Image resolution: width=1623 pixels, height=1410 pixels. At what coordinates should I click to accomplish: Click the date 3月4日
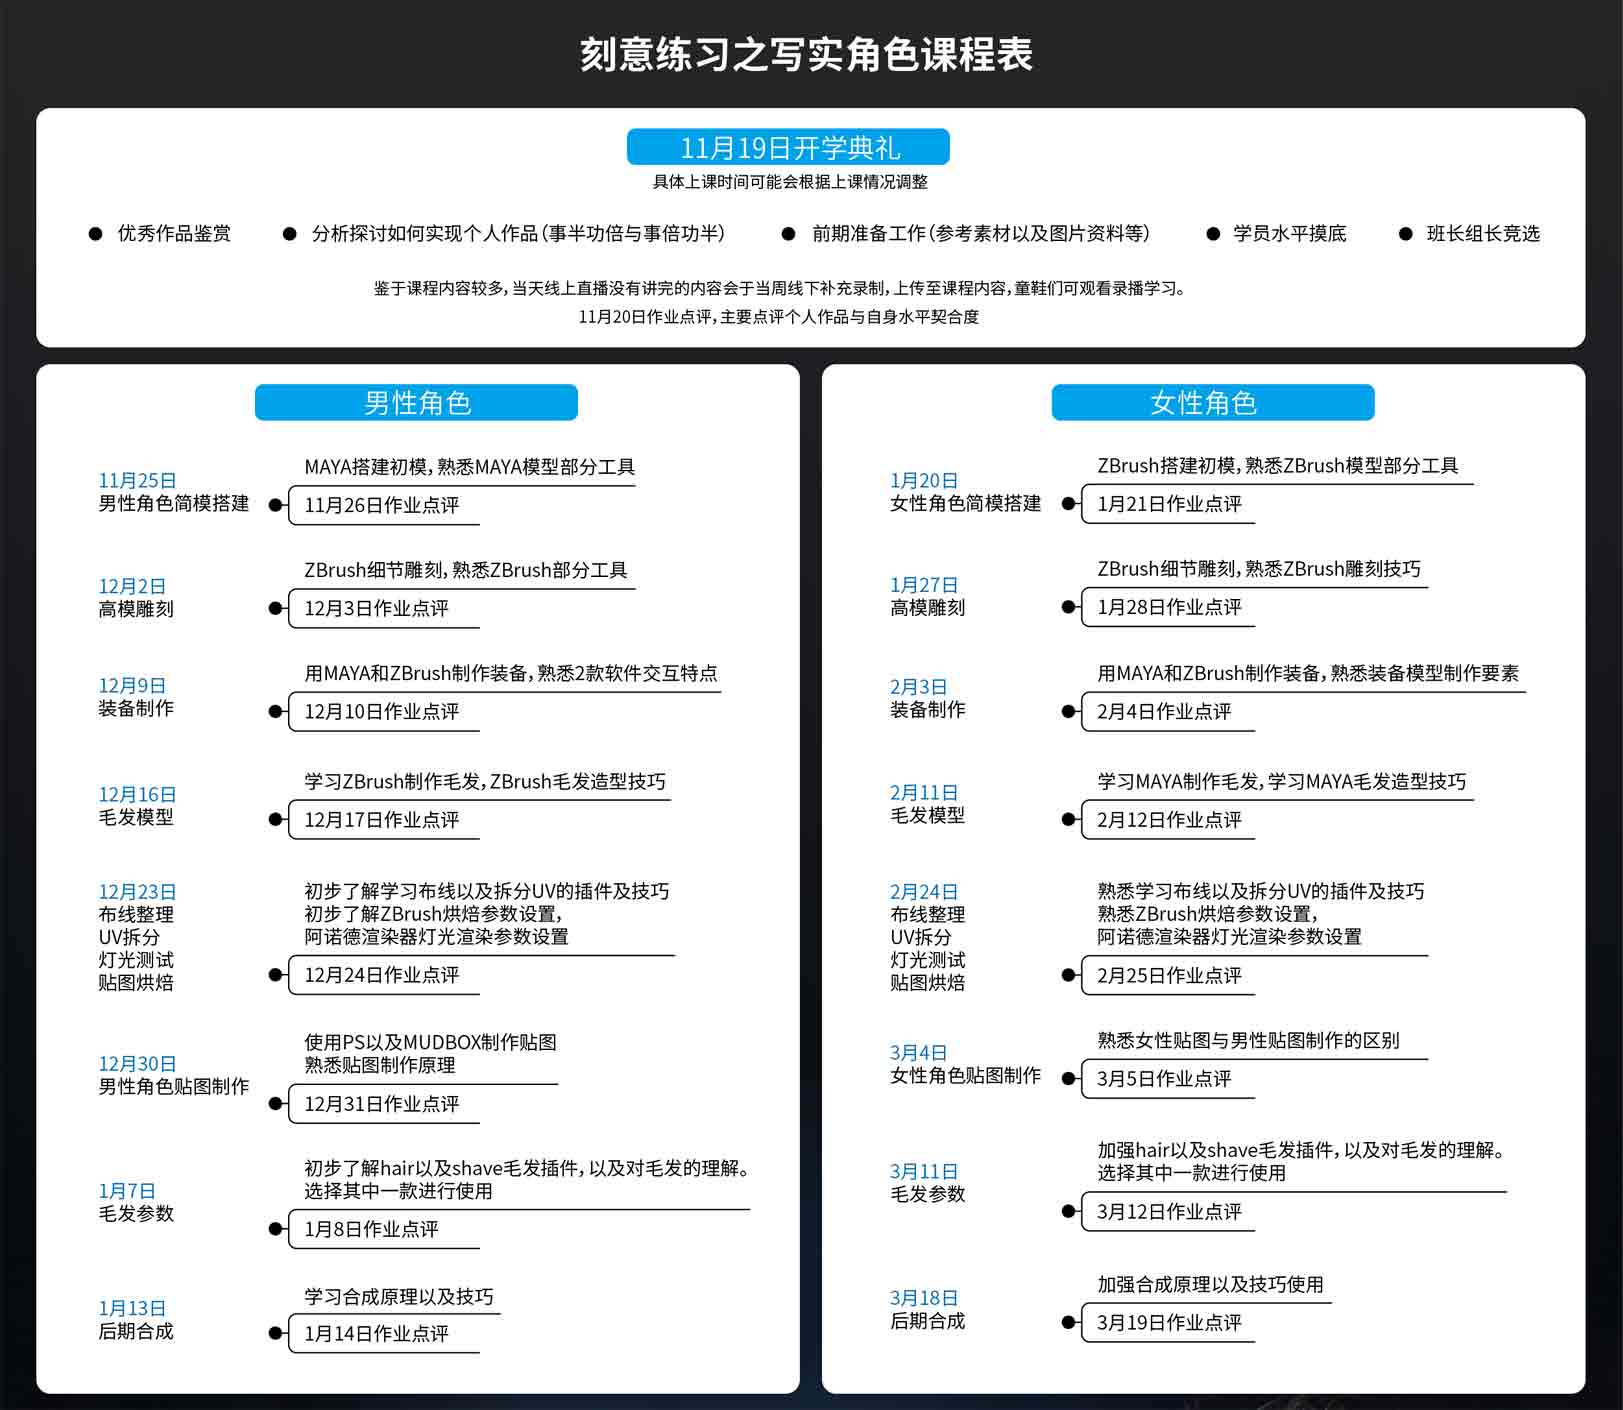click(x=918, y=1053)
